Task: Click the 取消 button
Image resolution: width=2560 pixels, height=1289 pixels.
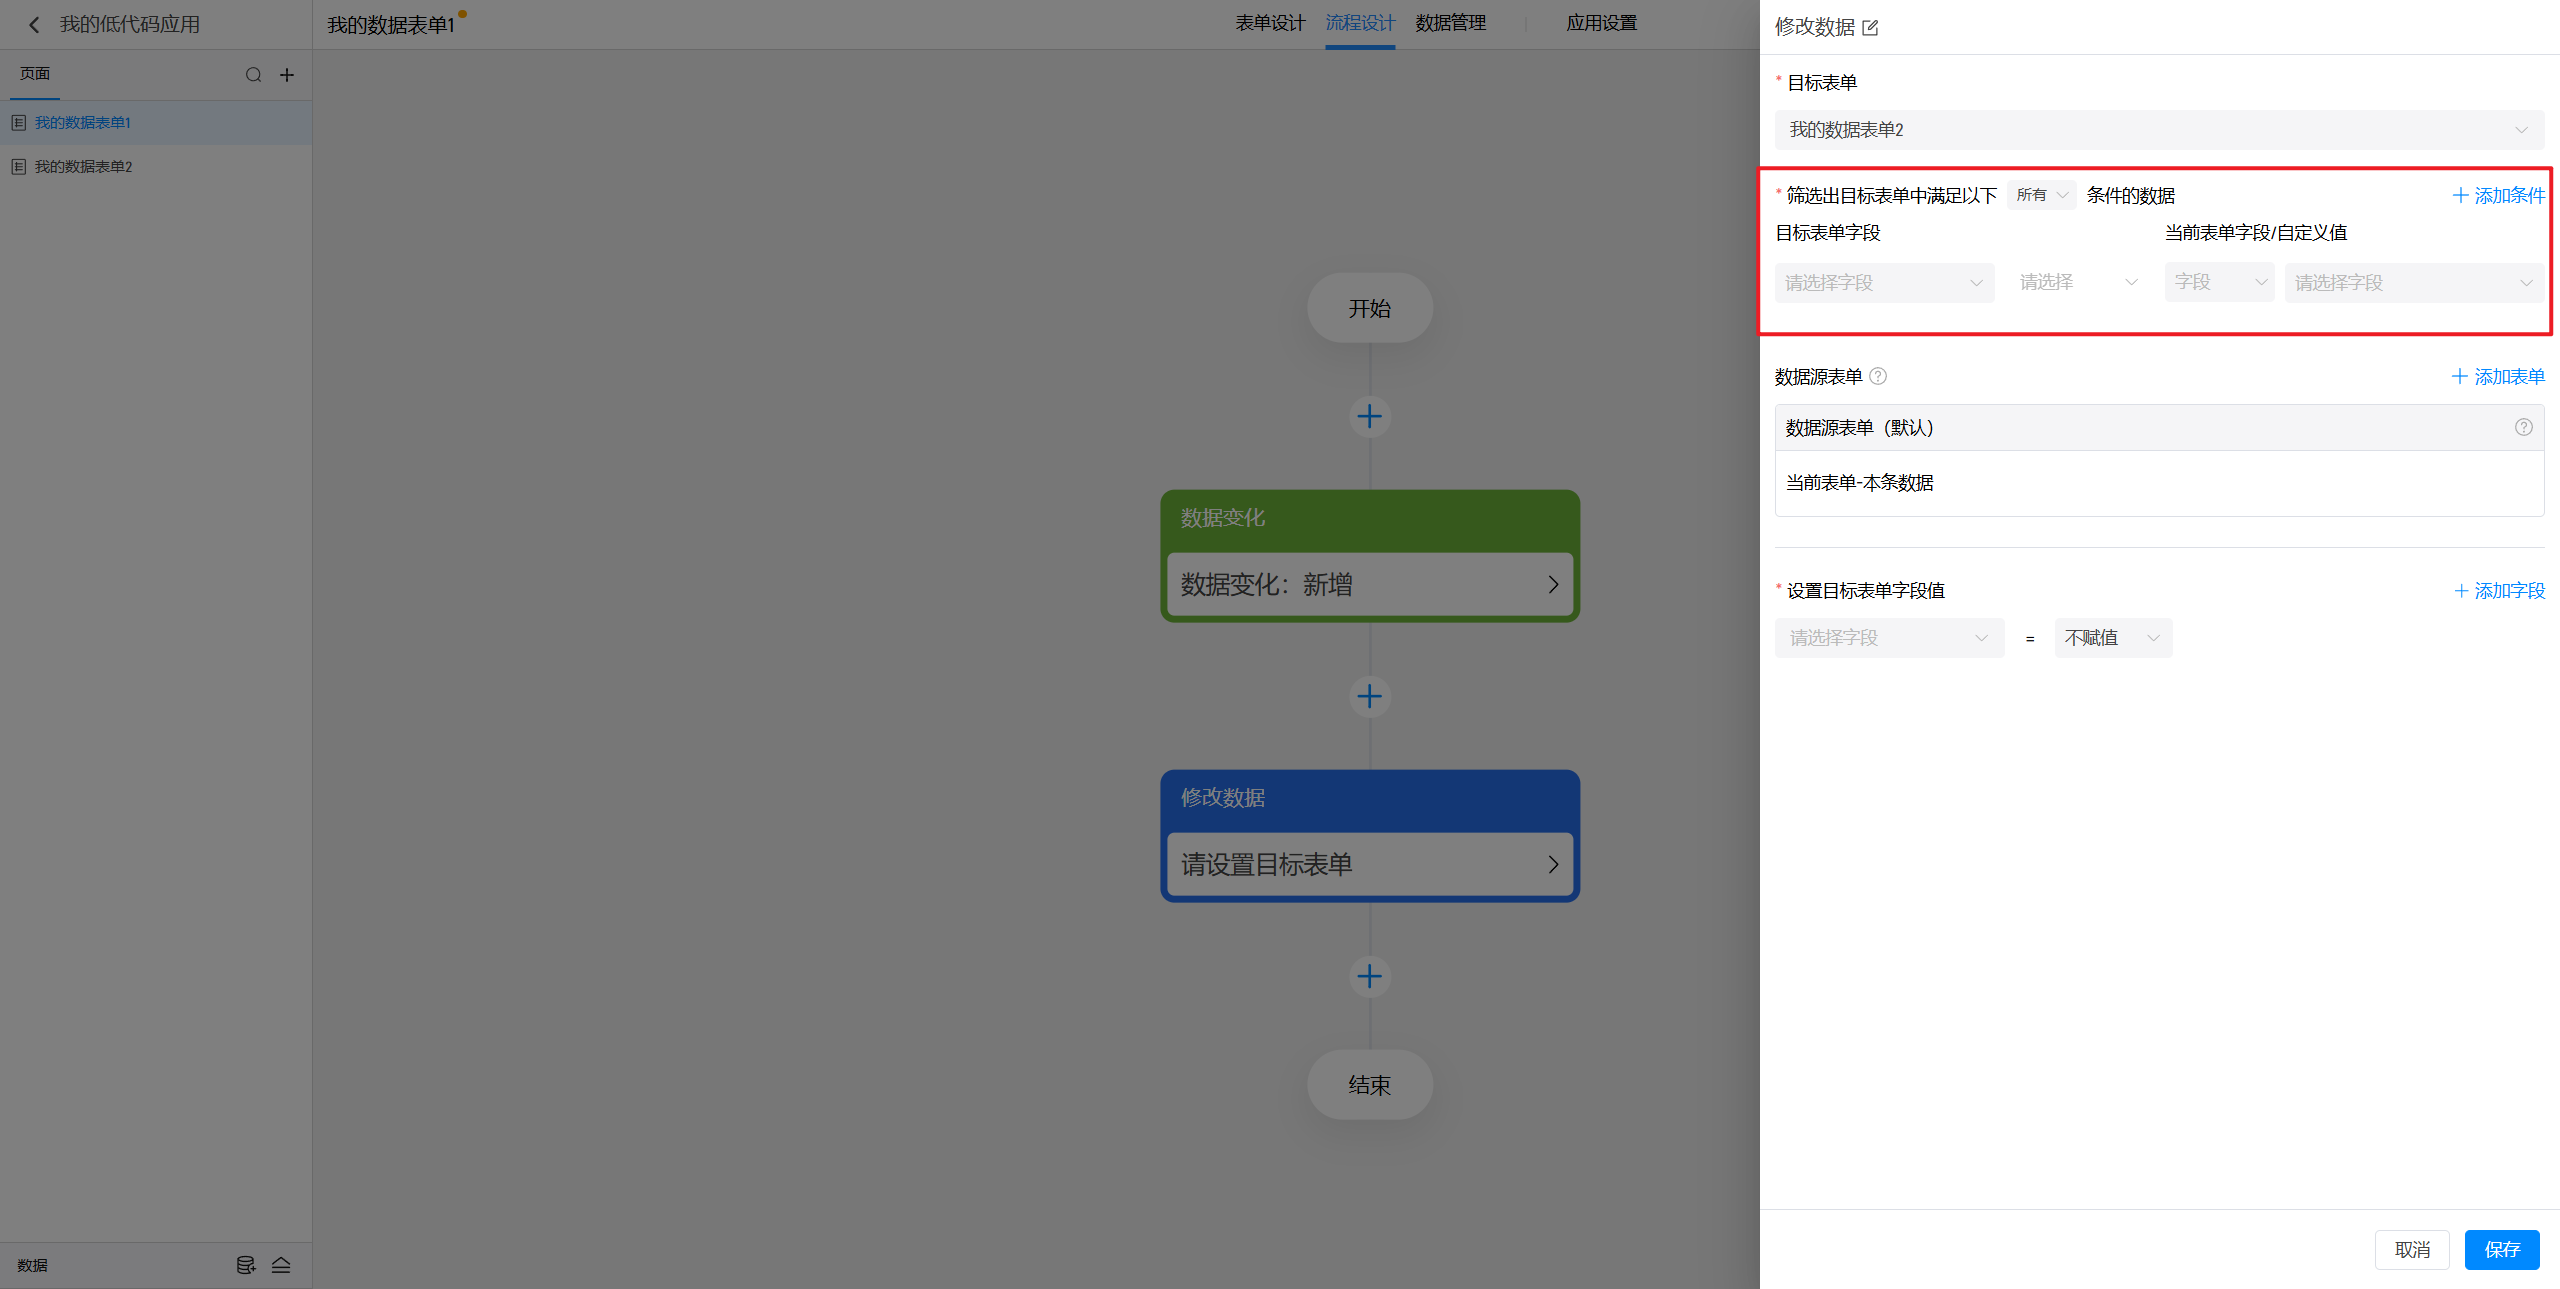Action: click(x=2411, y=1249)
